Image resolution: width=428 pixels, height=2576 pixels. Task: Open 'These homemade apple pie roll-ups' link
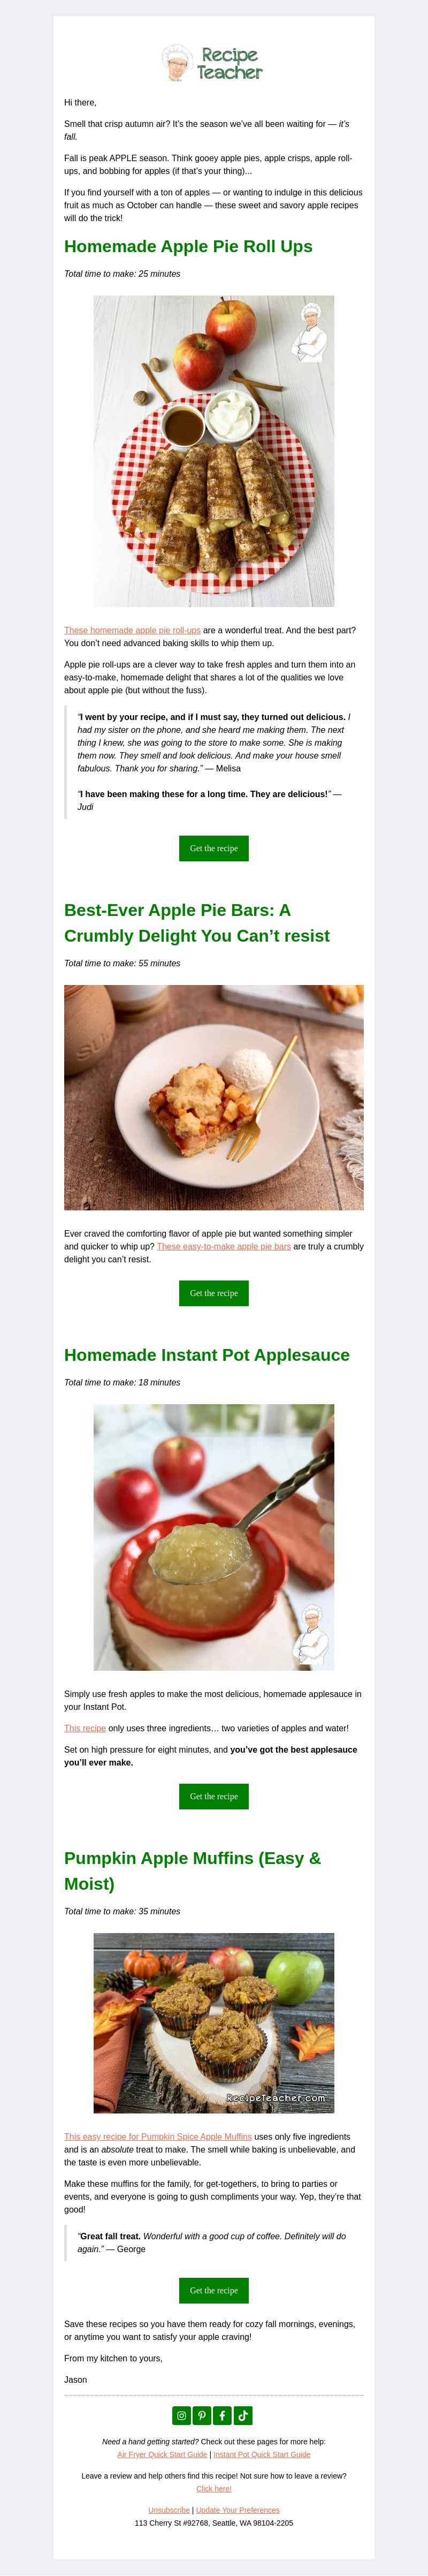[132, 630]
